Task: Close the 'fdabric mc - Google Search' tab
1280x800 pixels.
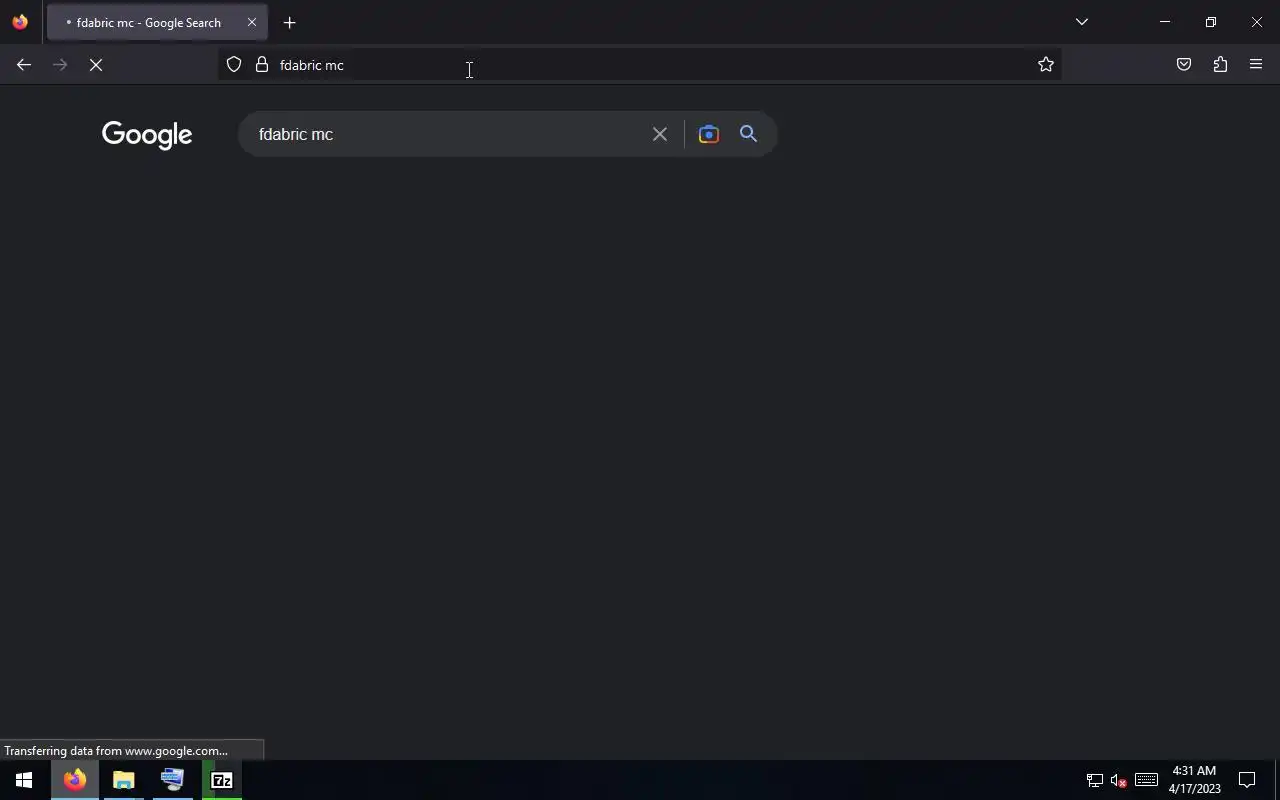Action: 252,22
